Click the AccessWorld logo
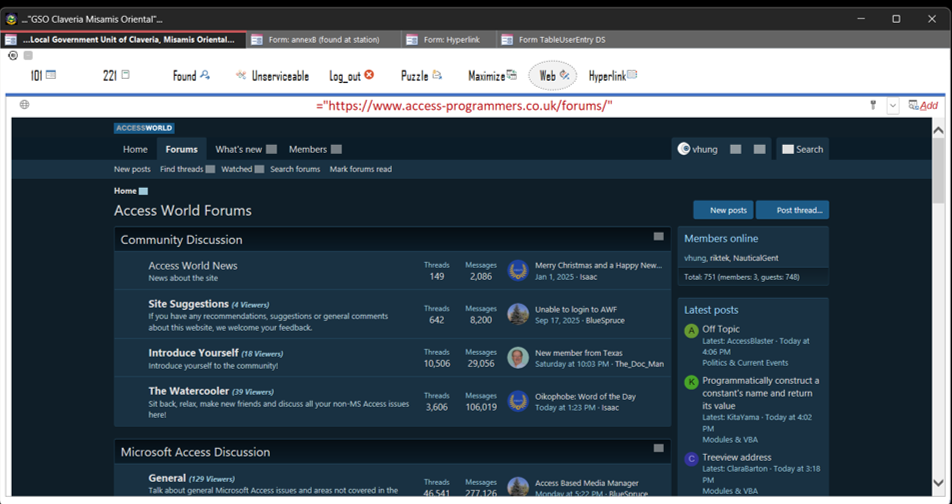 (x=144, y=128)
